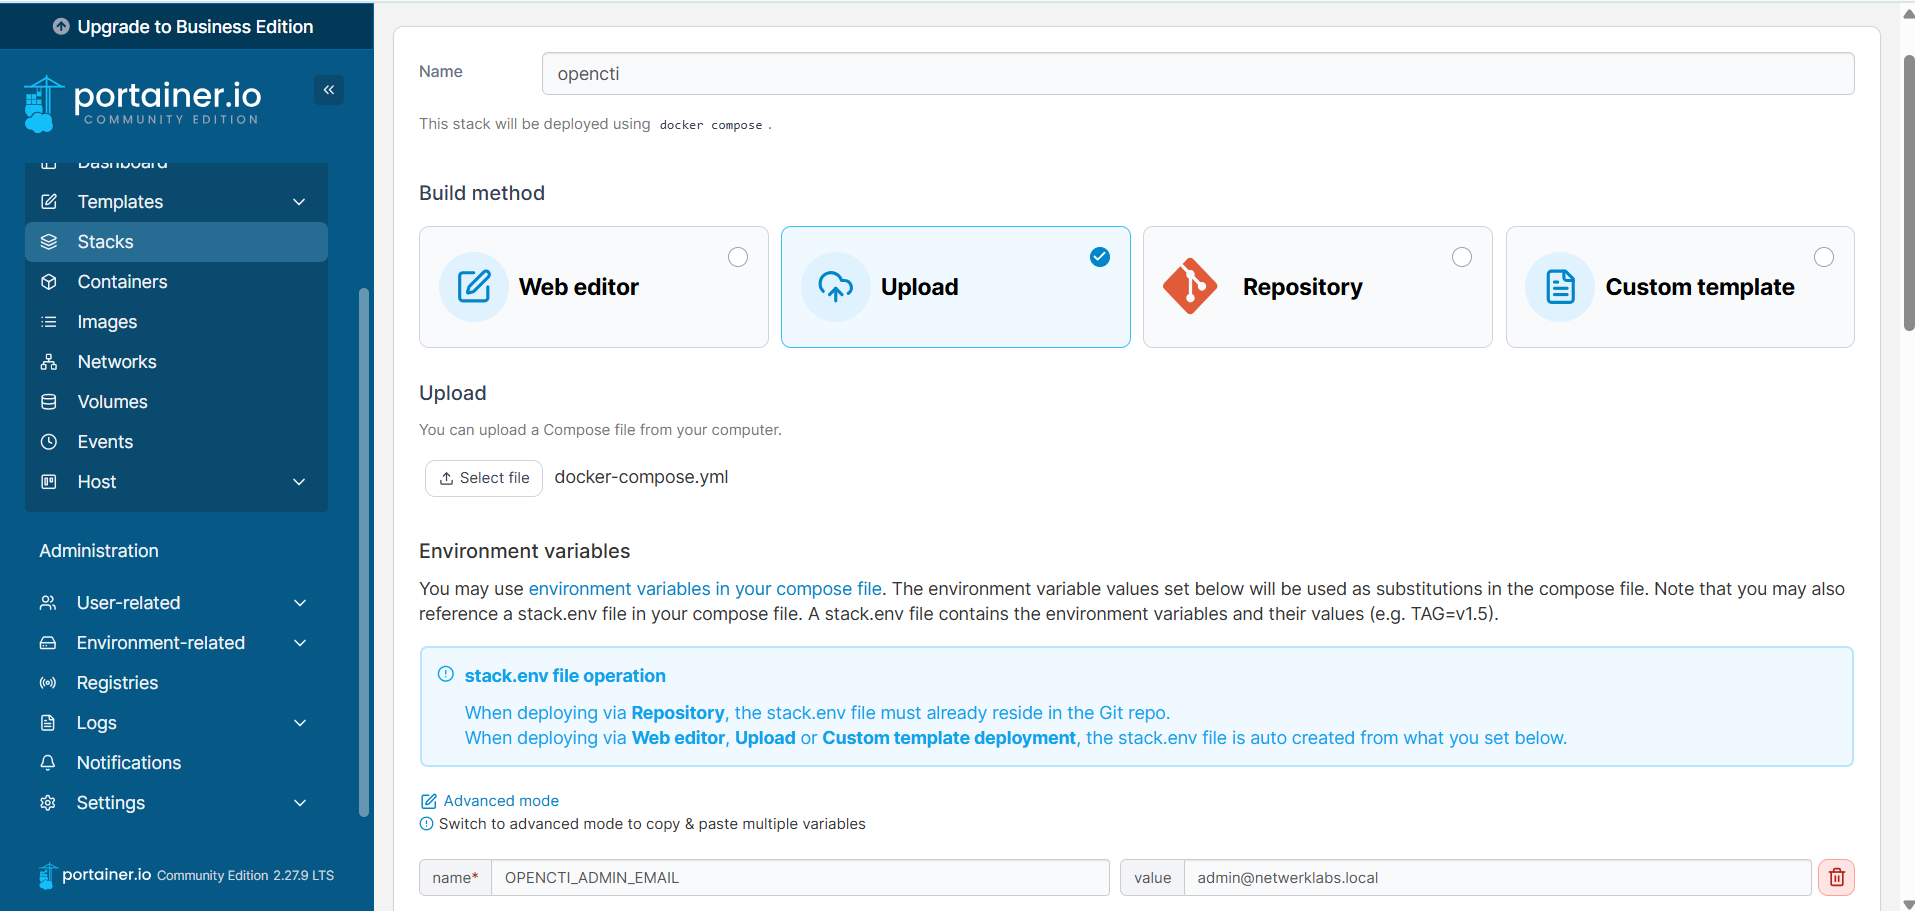This screenshot has height=911, width=1915.
Task: Select the Web editor radio button
Action: (x=738, y=257)
